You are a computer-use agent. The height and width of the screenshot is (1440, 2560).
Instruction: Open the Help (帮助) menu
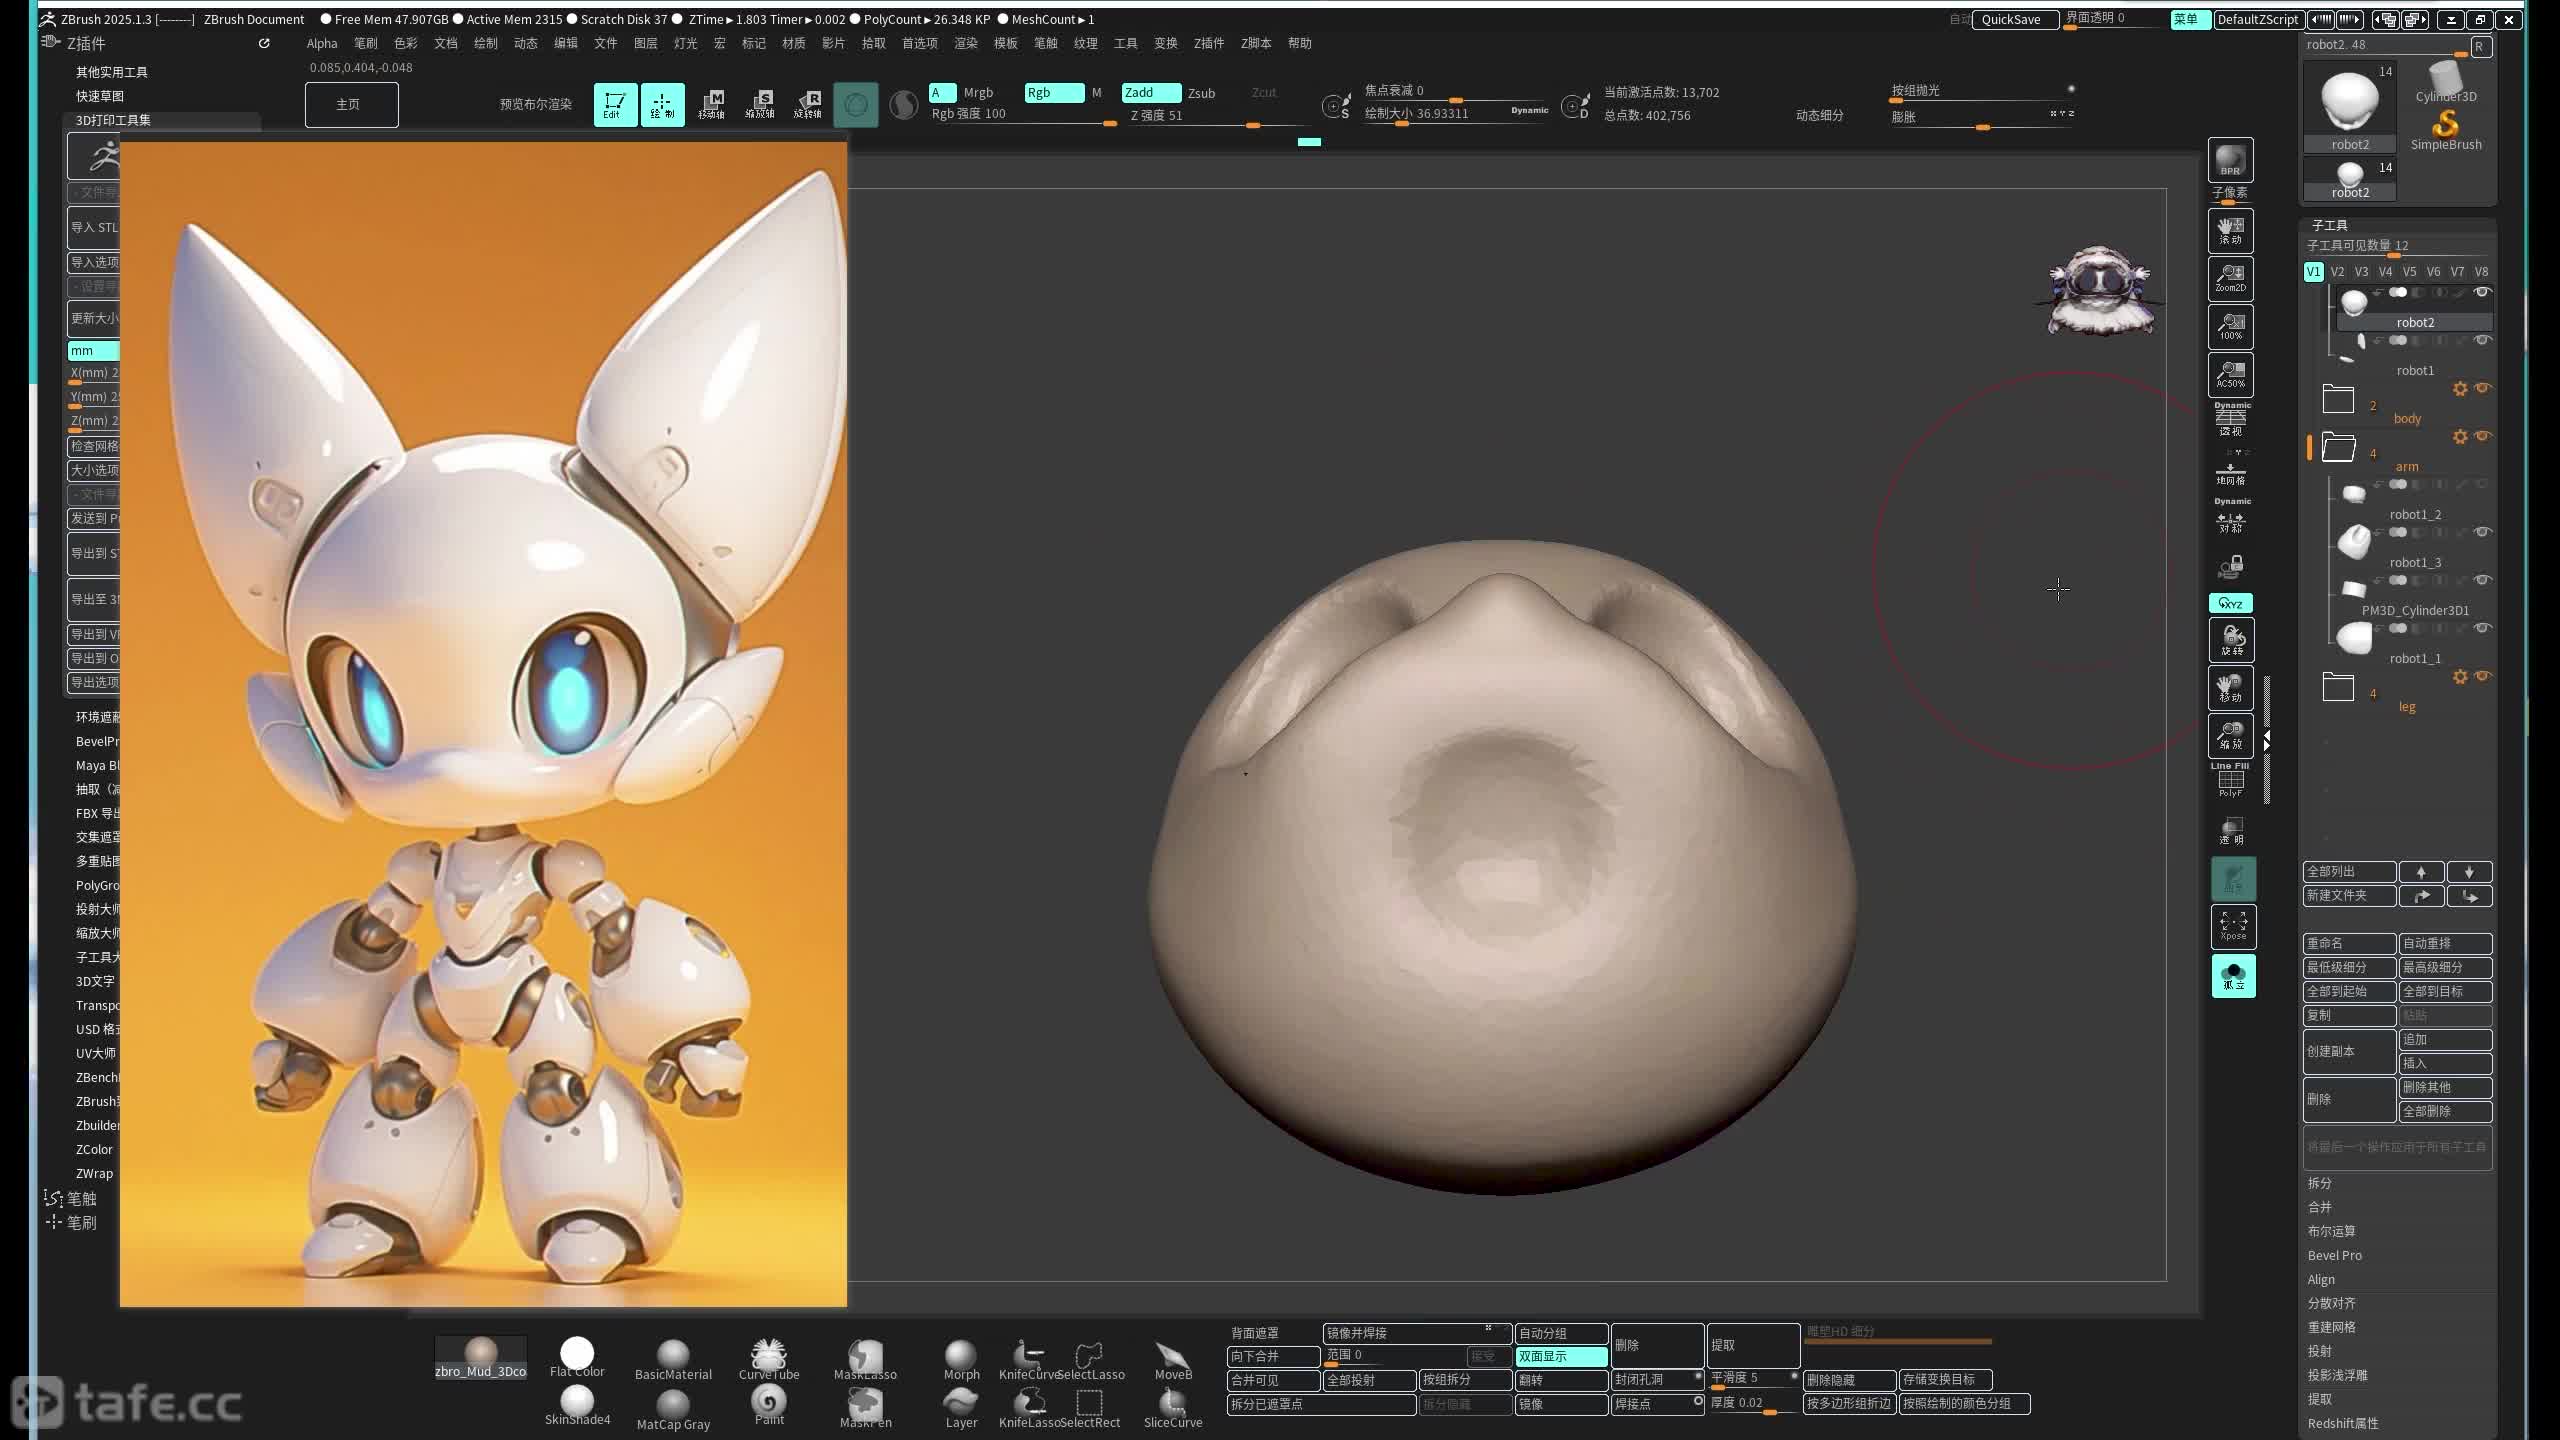pyautogui.click(x=1299, y=43)
